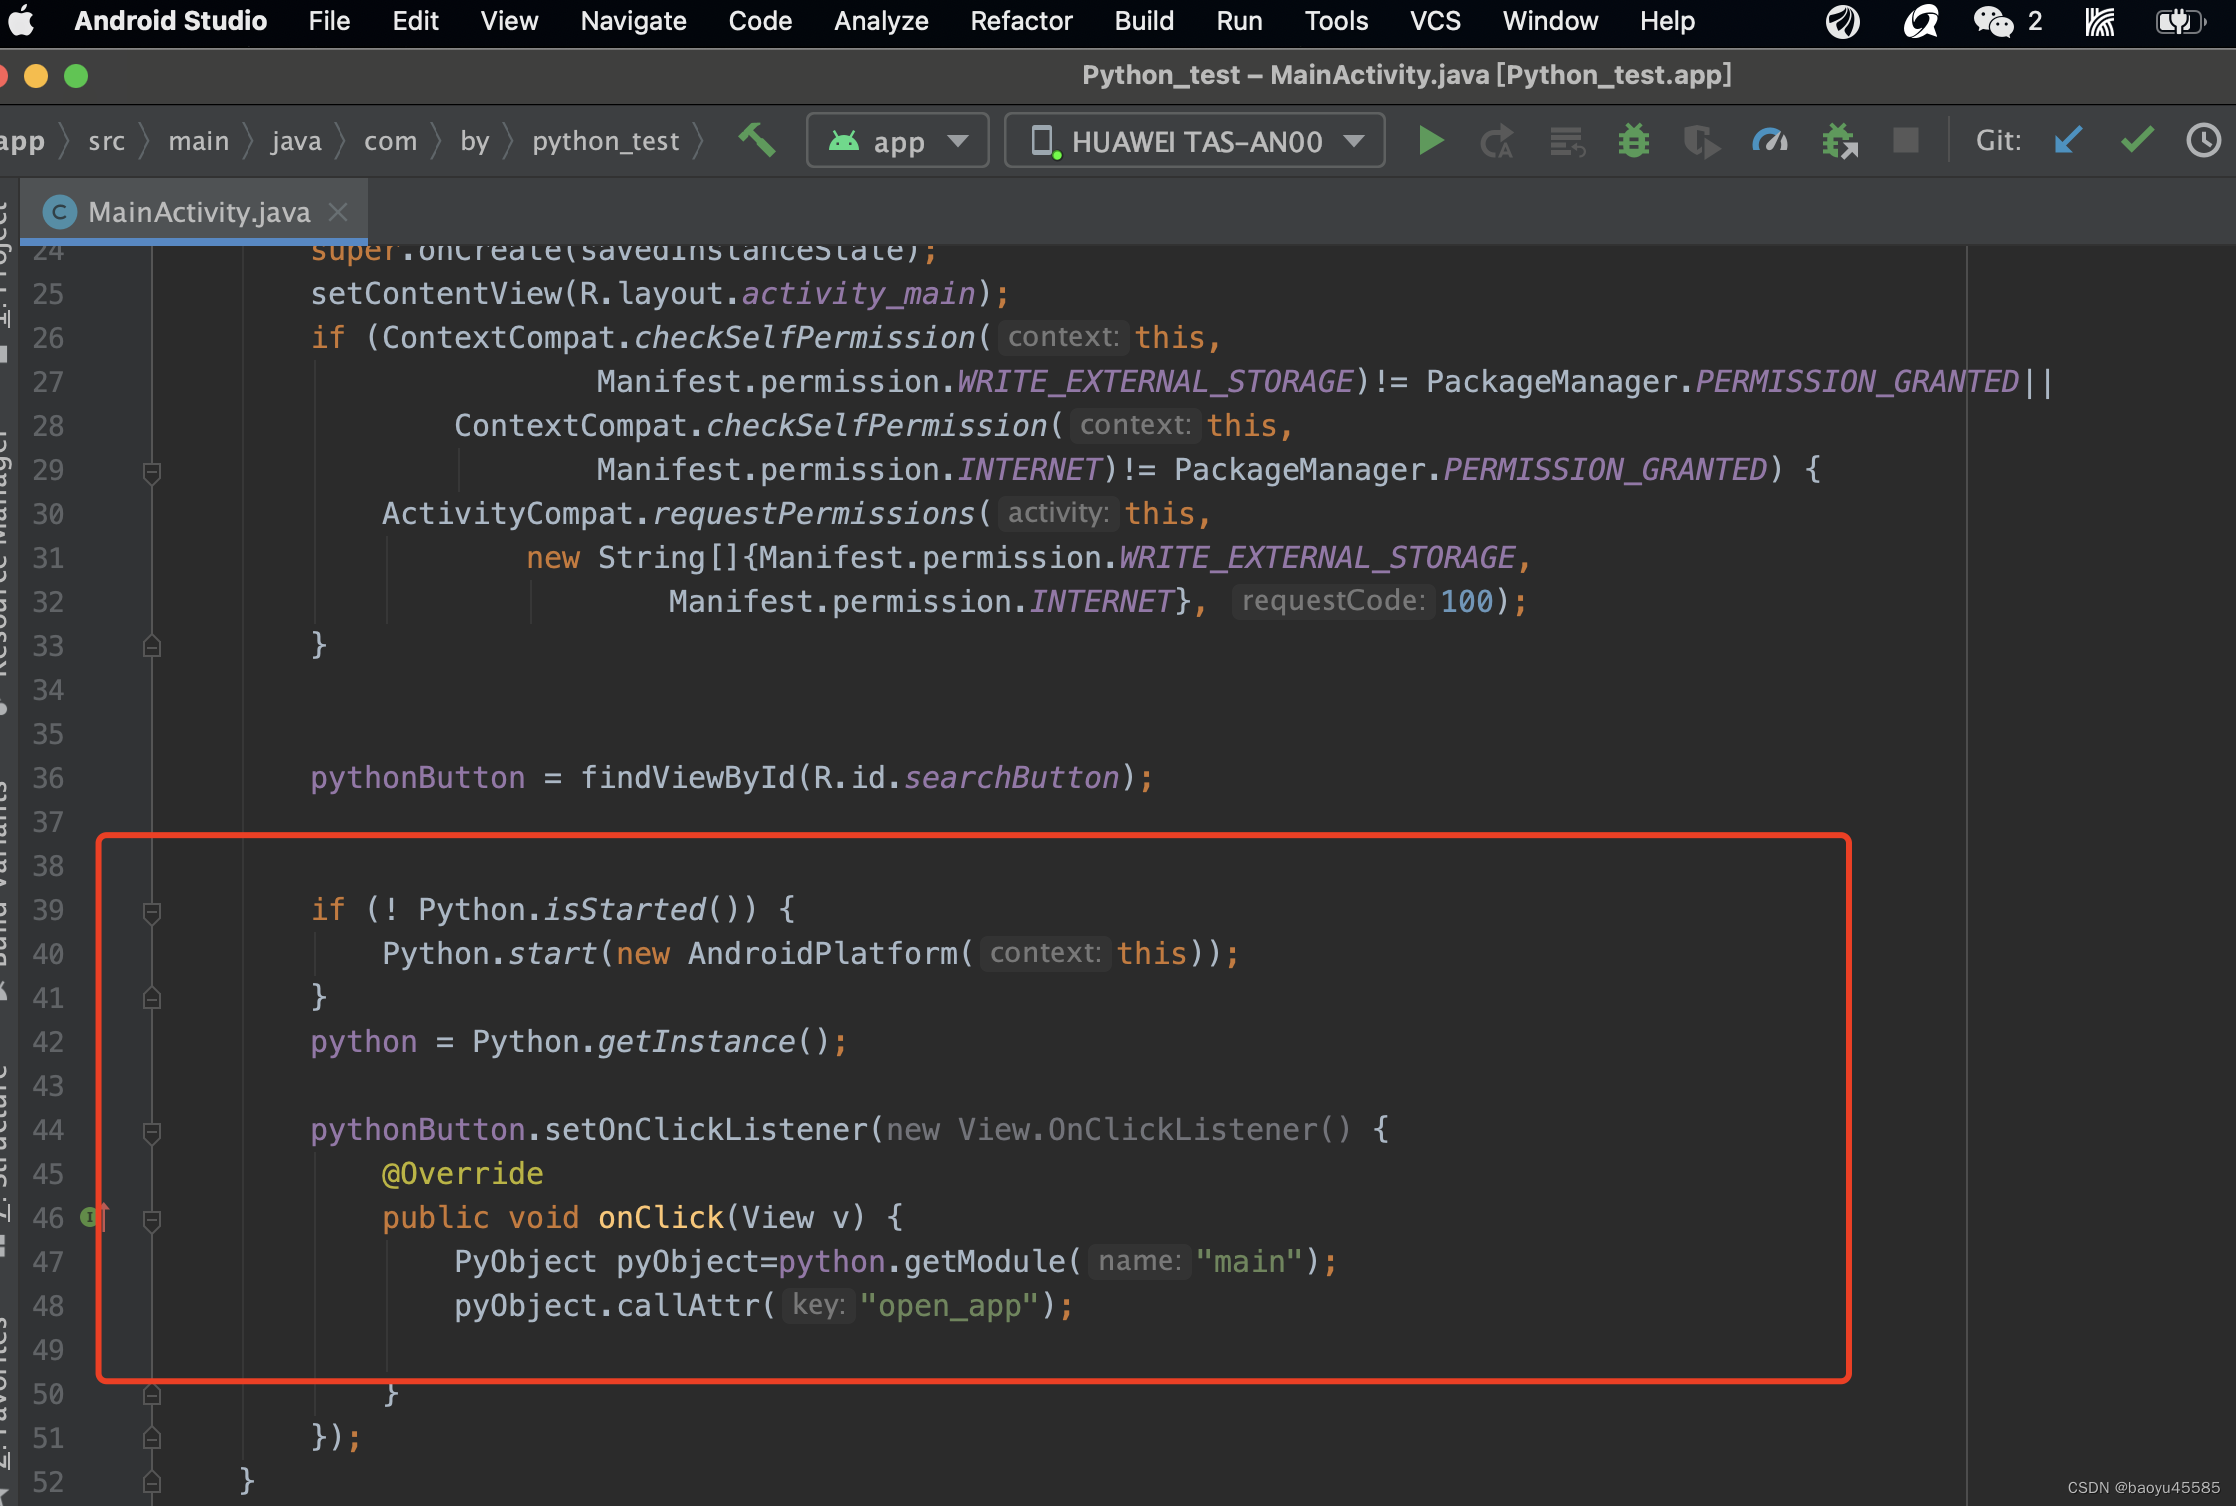The height and width of the screenshot is (1506, 2236).
Task: Open the WeChat menu bar icon
Action: pos(1992,21)
